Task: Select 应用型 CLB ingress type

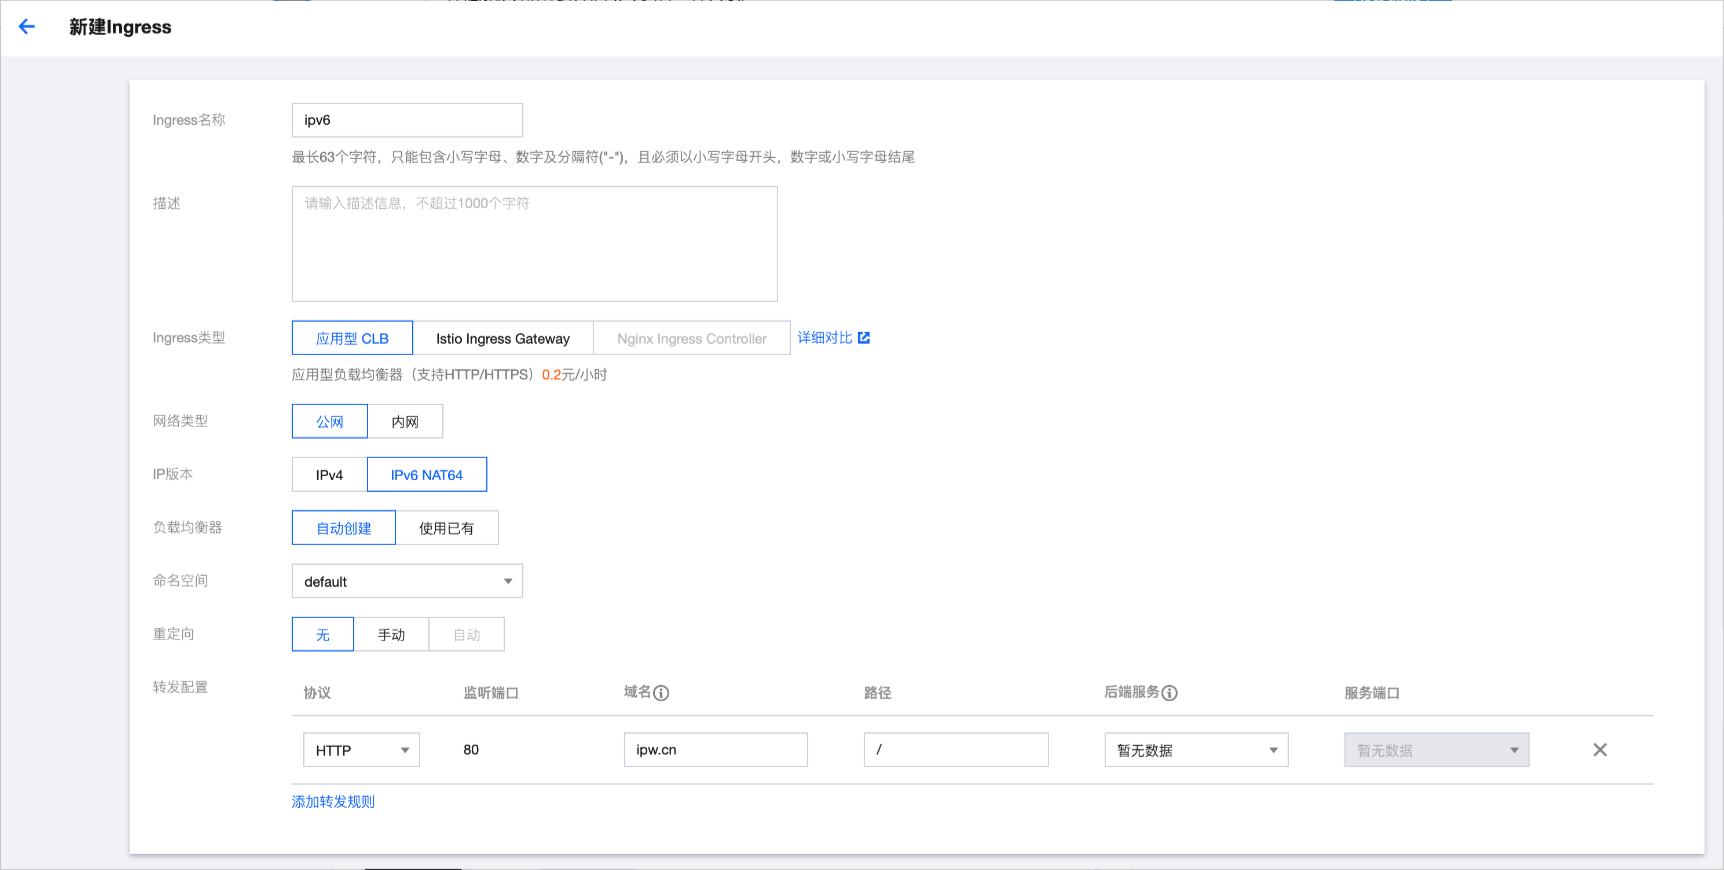Action: click(x=352, y=338)
